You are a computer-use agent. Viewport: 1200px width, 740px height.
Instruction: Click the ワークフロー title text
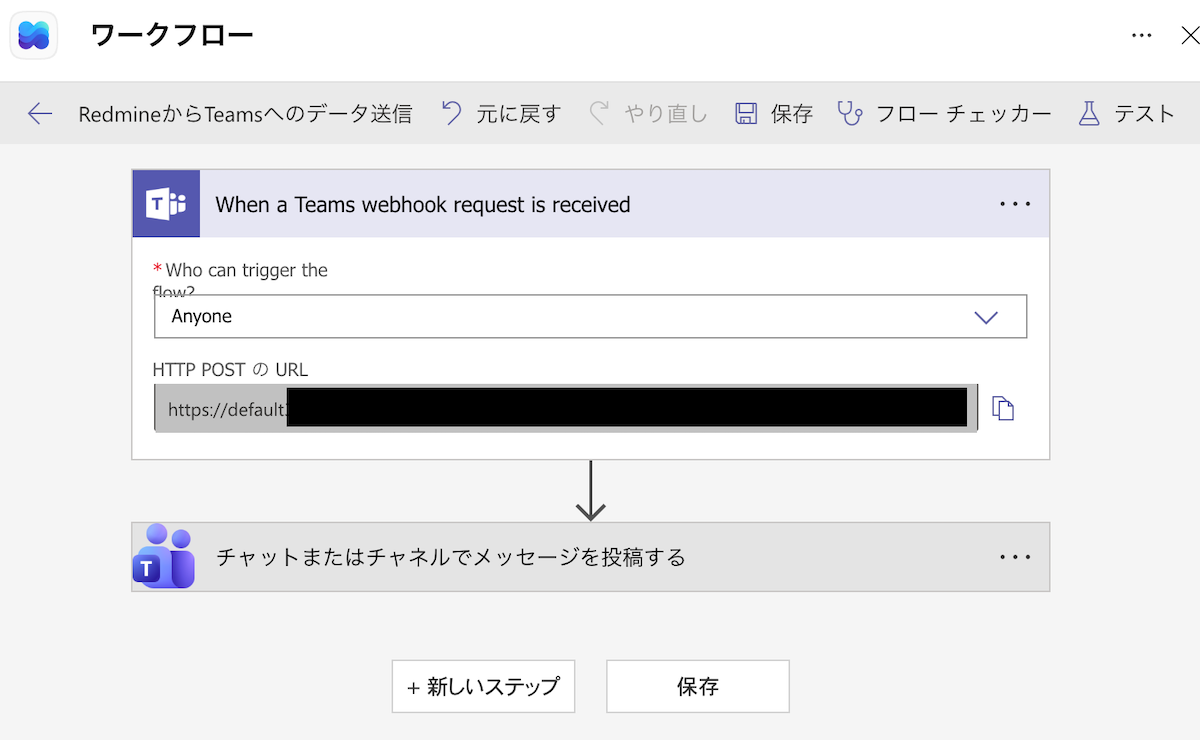point(172,35)
